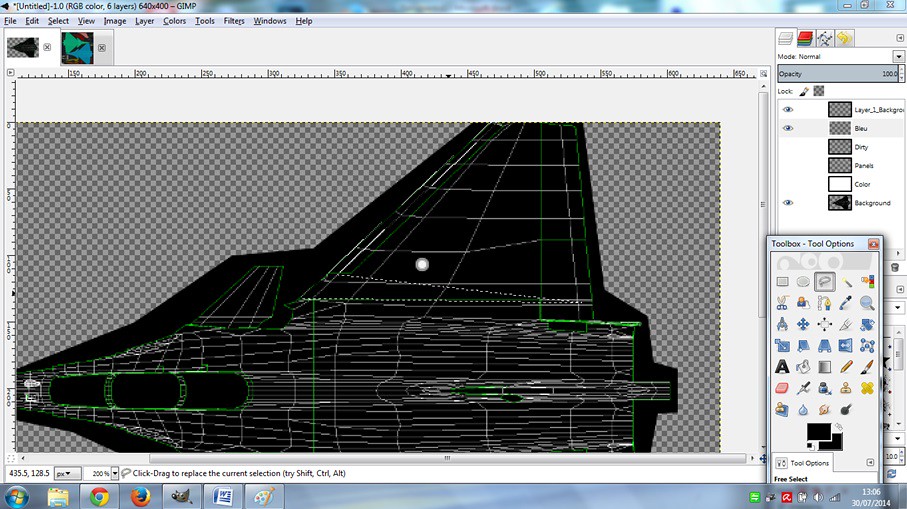Open the Tool Options tab configuration arrow

click(x=870, y=462)
